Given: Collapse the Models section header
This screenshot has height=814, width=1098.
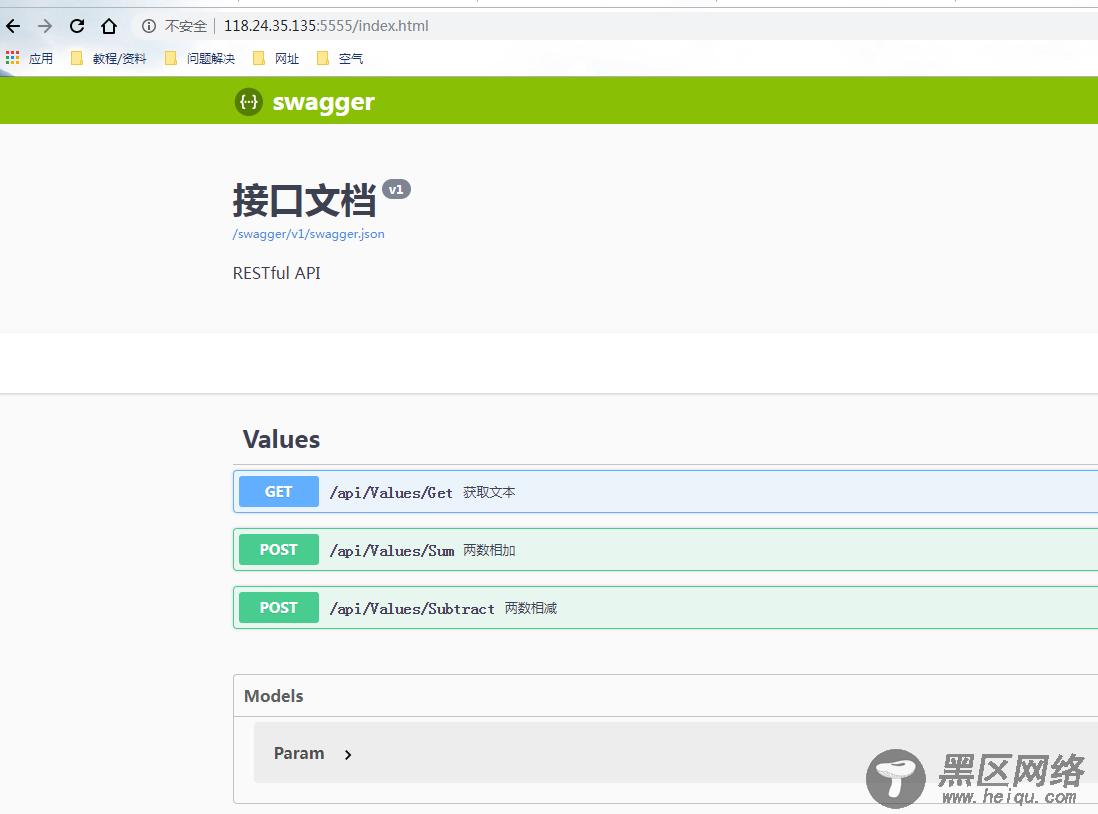Looking at the screenshot, I should pos(665,696).
